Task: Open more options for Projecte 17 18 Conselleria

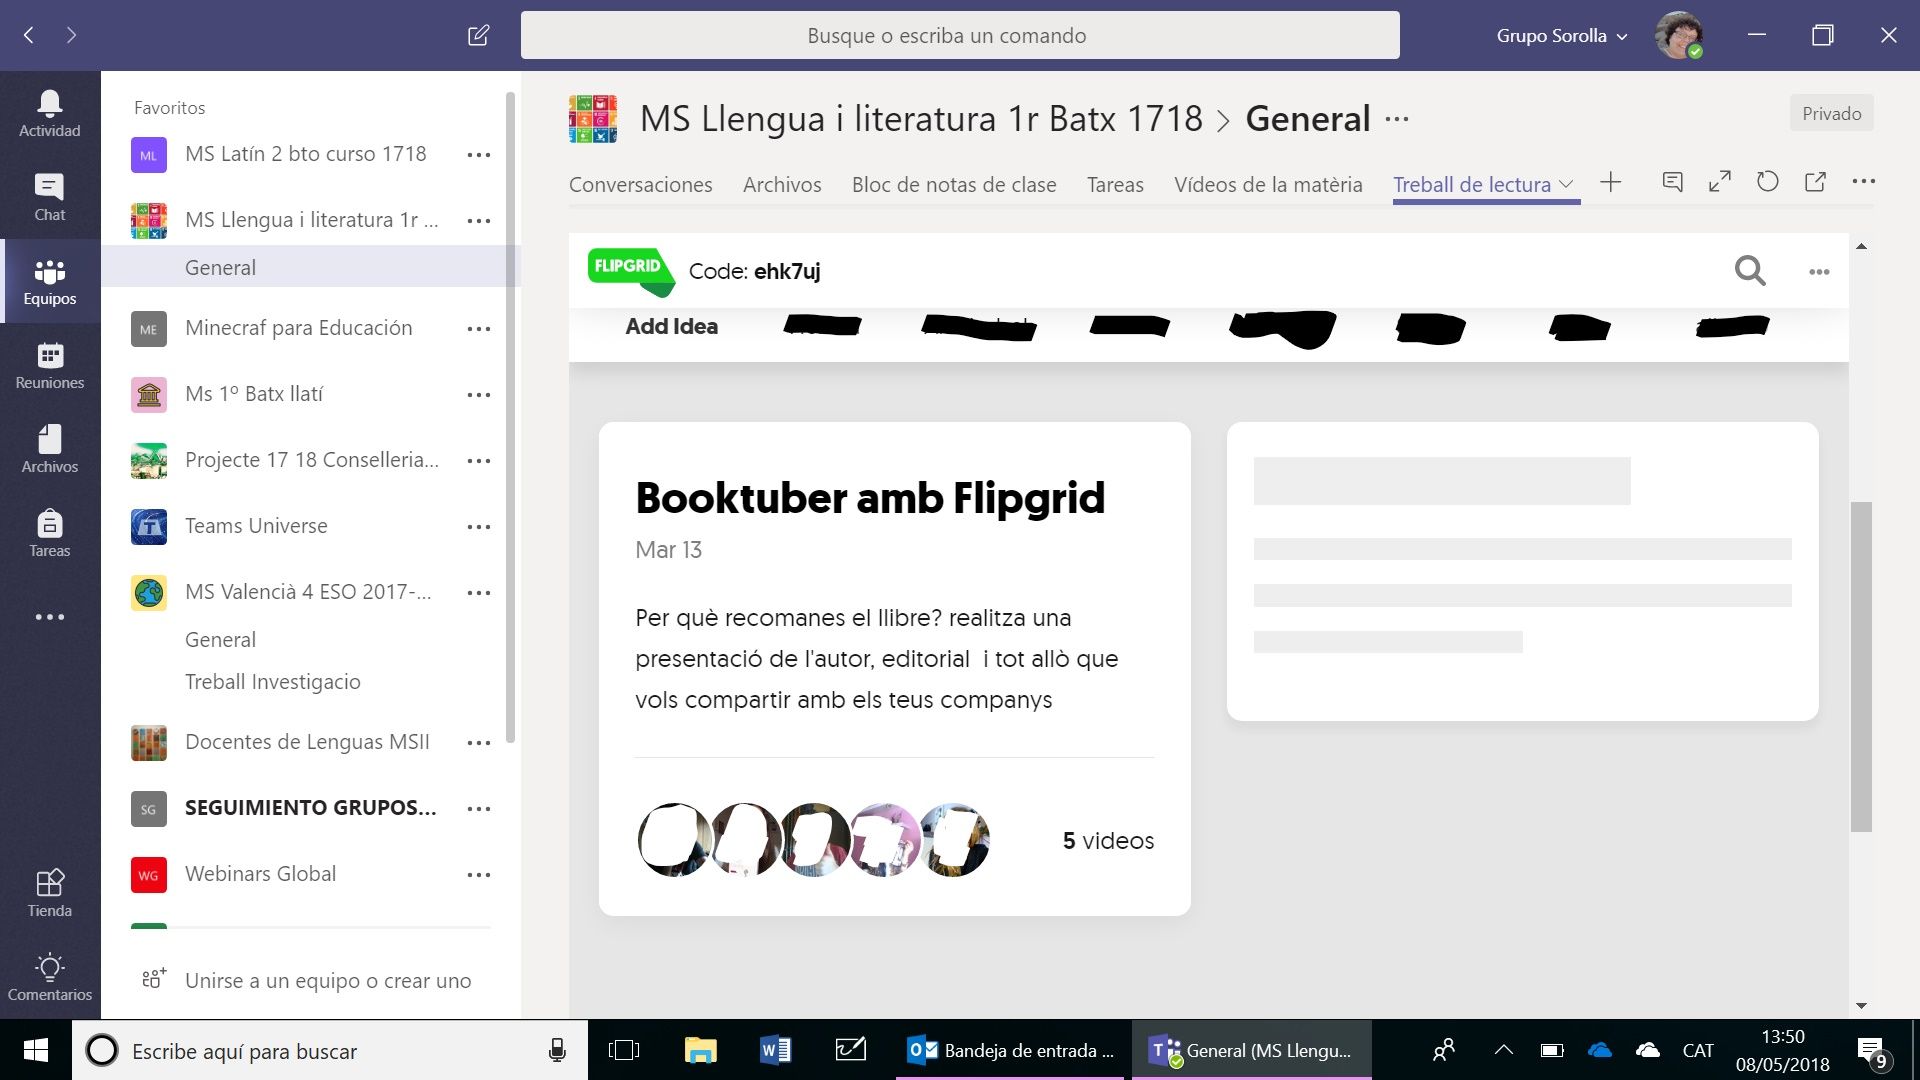Action: [479, 461]
